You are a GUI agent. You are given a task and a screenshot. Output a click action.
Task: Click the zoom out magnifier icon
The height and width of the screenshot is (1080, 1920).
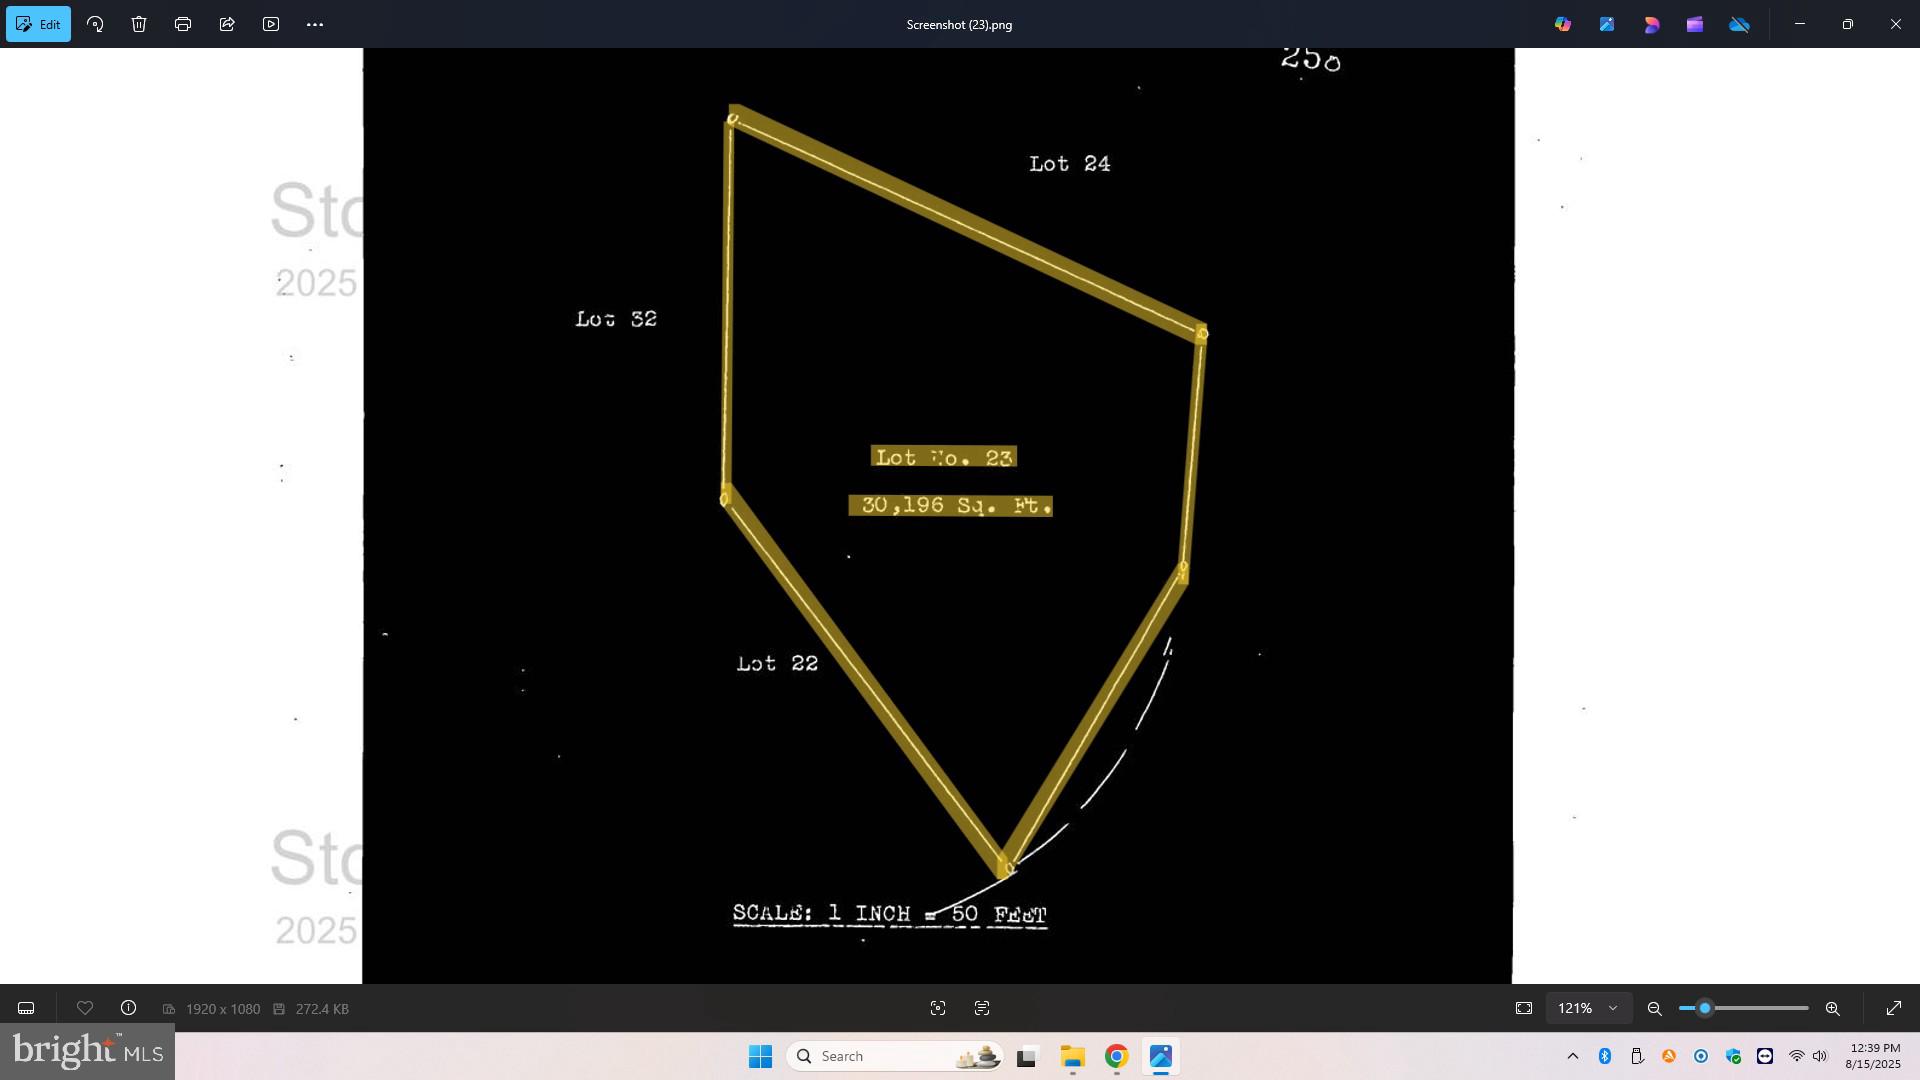point(1655,1009)
